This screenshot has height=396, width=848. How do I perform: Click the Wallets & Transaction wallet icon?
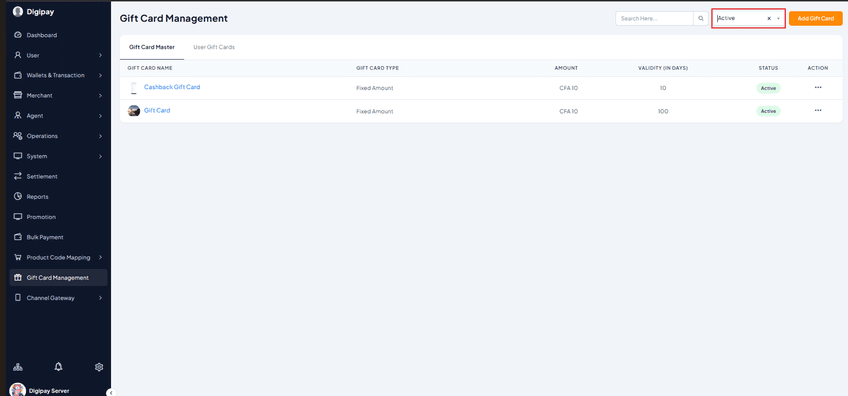(18, 75)
